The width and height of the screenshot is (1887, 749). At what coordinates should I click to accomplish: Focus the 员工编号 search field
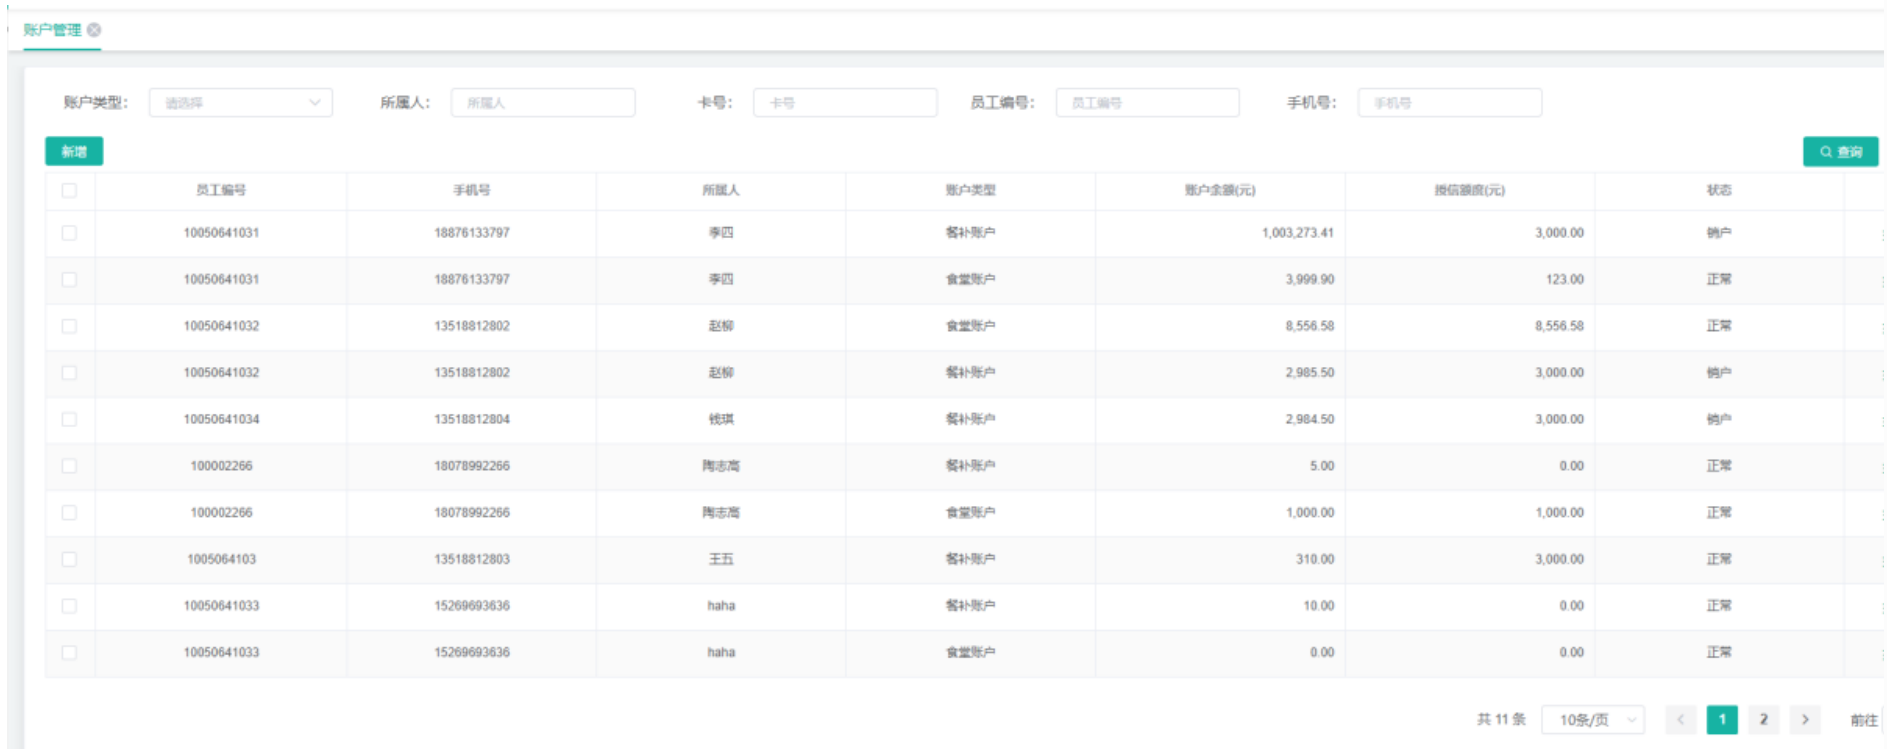pos(1147,103)
